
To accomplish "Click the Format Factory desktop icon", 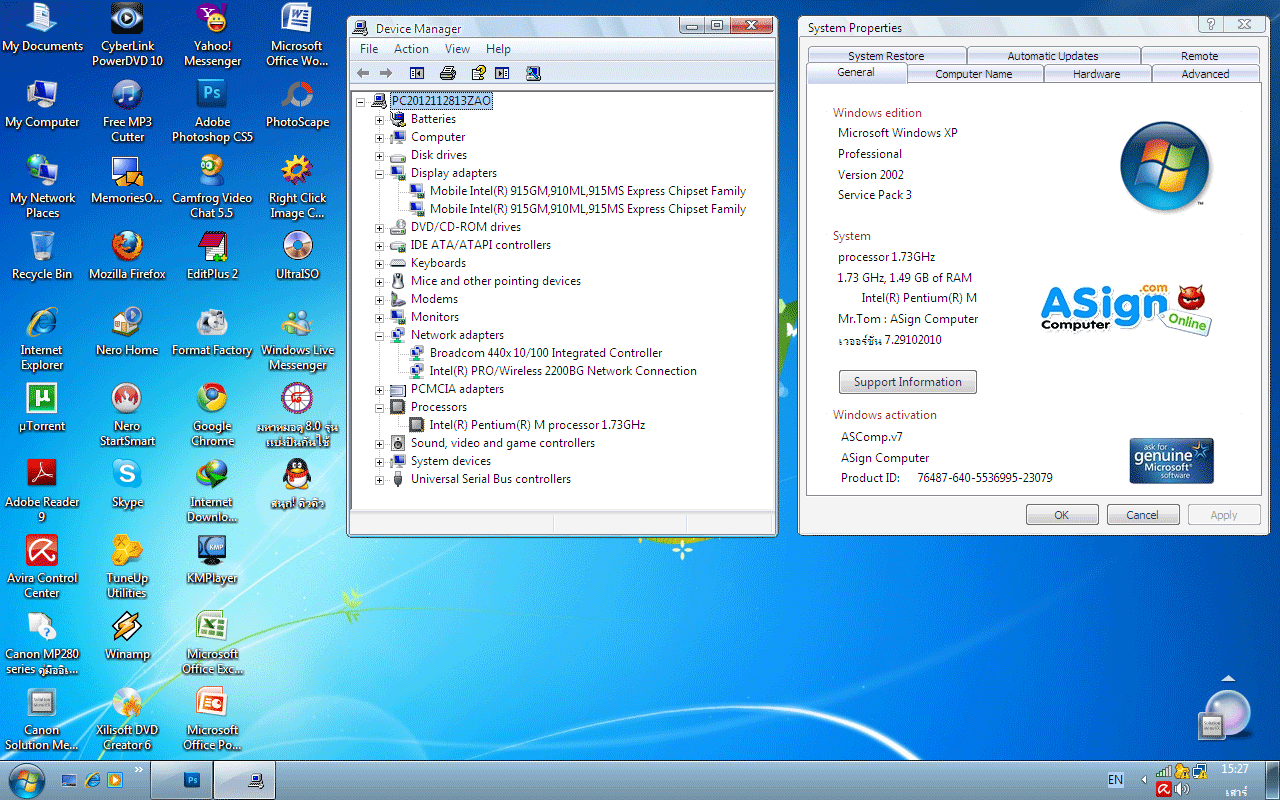I will tap(212, 332).
